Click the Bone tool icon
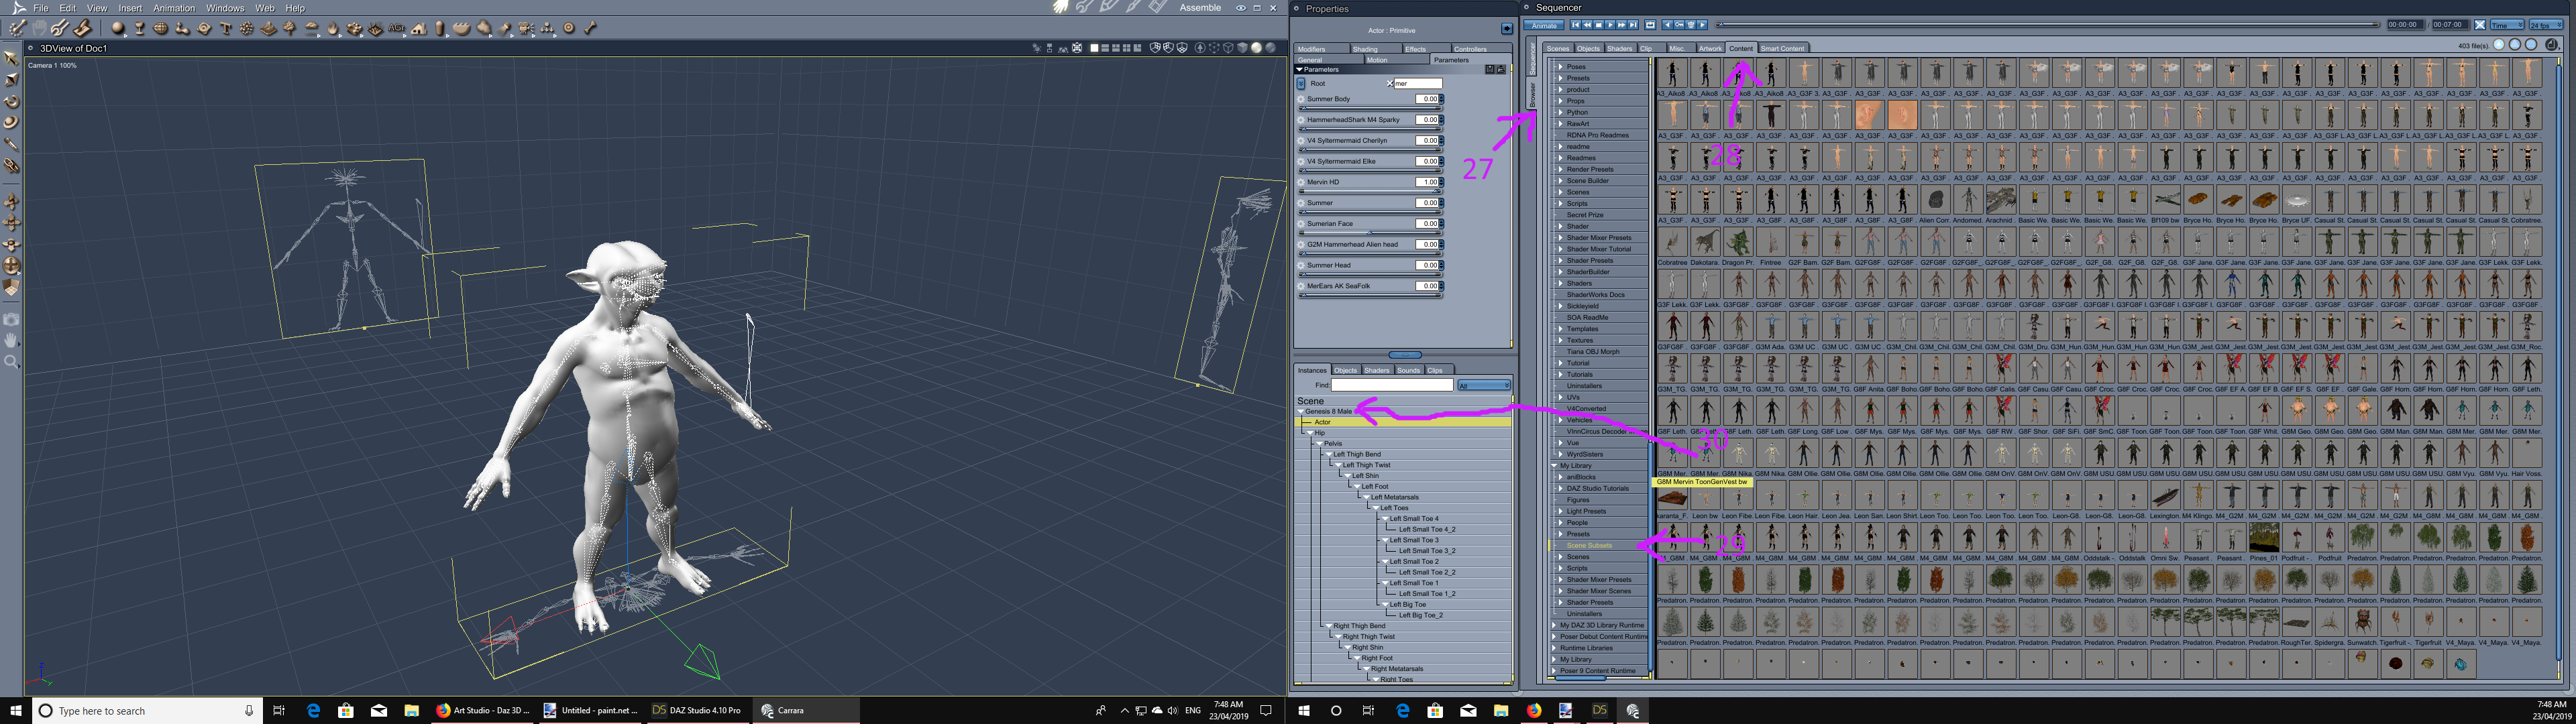2576x724 pixels. coord(590,28)
